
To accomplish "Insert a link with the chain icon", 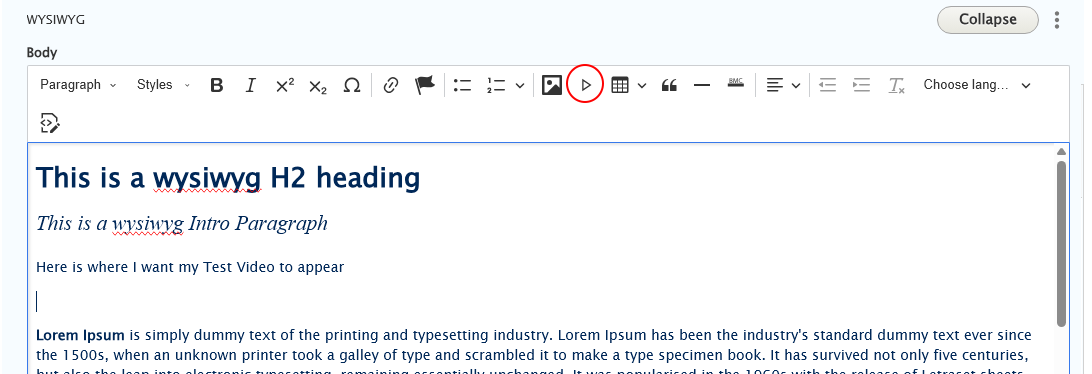I will point(391,86).
